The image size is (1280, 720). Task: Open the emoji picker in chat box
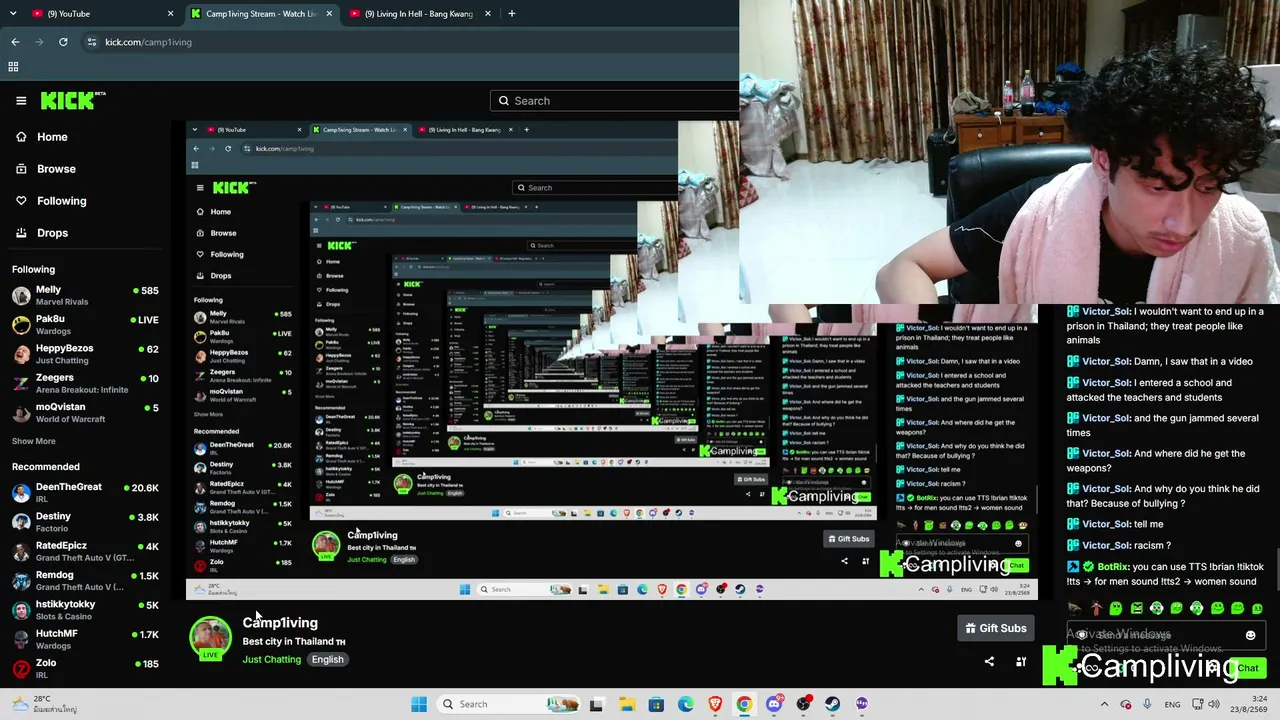(1250, 635)
